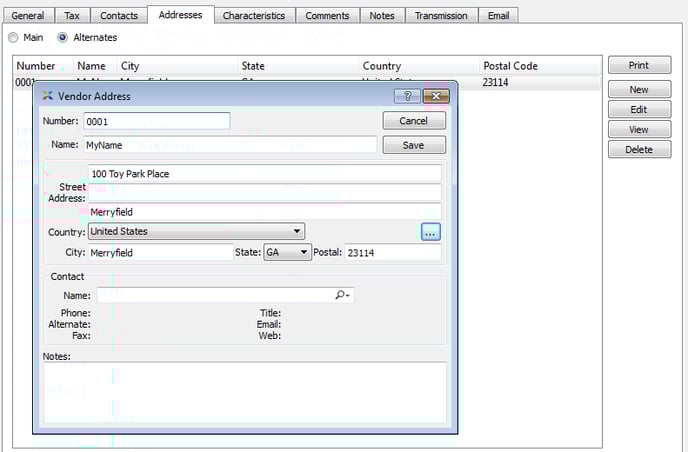The image size is (688, 452).
Task: Switch to the Email tab
Action: (498, 16)
